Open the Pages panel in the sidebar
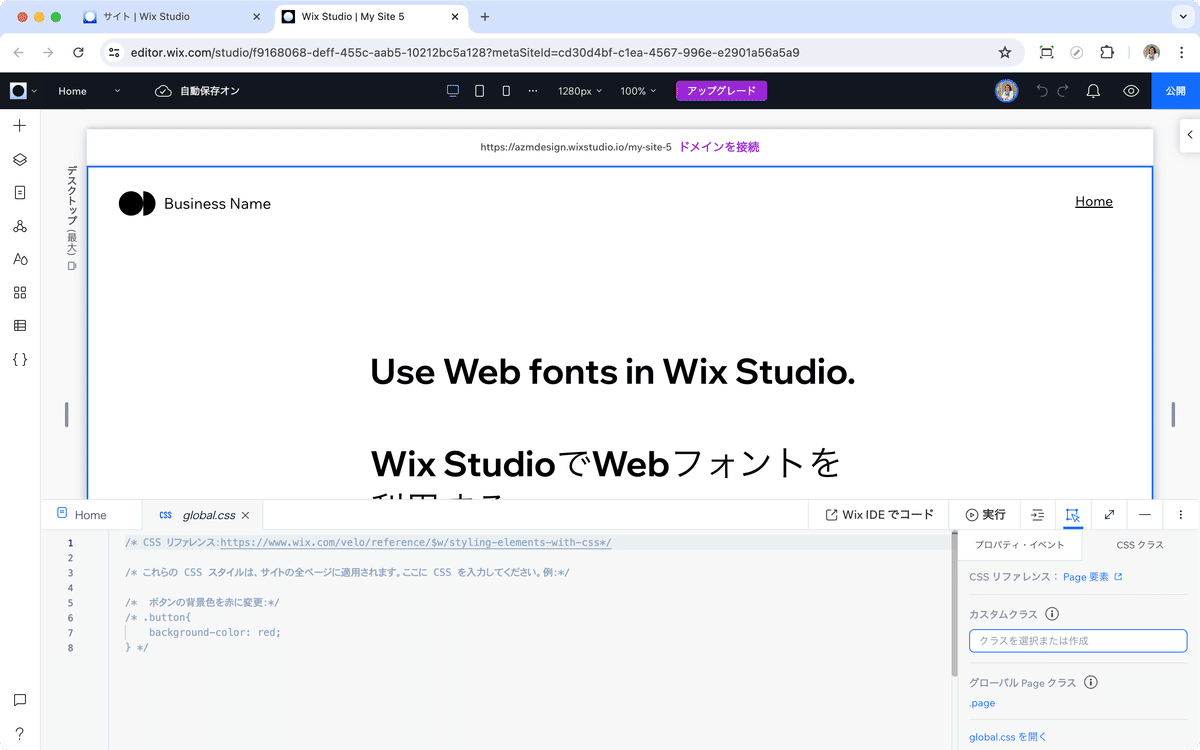The width and height of the screenshot is (1200, 750). click(x=19, y=192)
